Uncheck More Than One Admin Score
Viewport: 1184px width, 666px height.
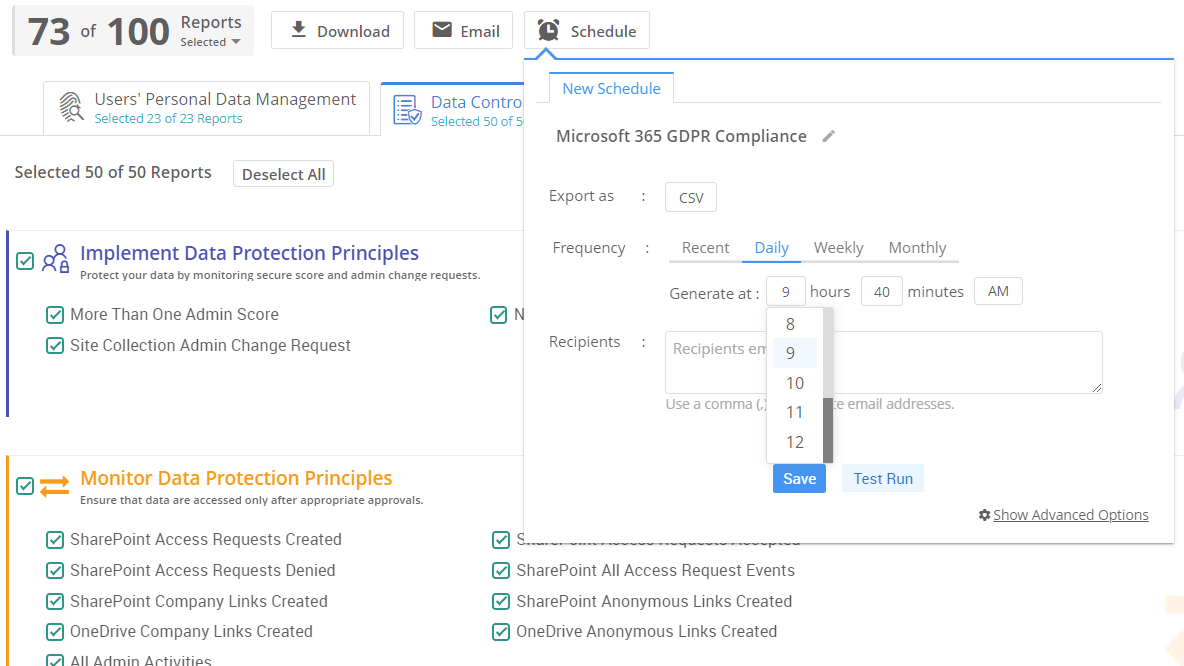point(55,314)
